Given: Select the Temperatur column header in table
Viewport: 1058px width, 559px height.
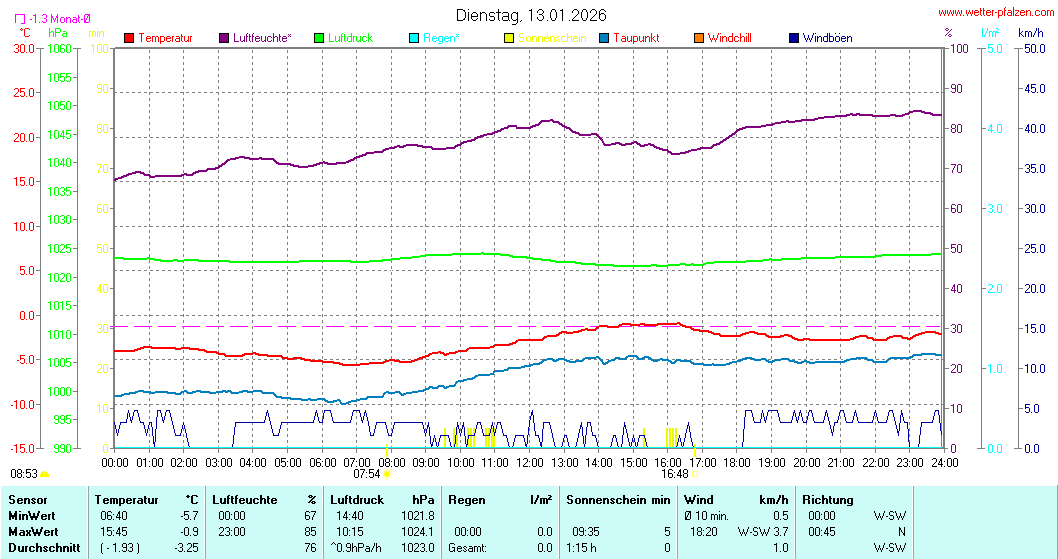Looking at the screenshot, I should pyautogui.click(x=127, y=500).
